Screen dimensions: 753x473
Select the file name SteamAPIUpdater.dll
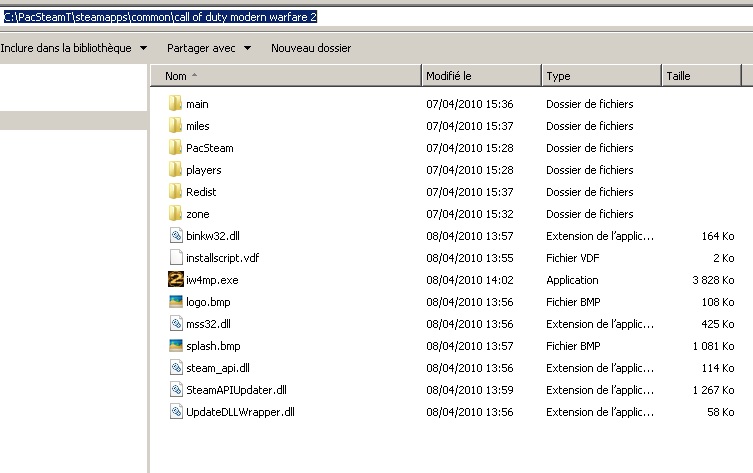coord(236,390)
